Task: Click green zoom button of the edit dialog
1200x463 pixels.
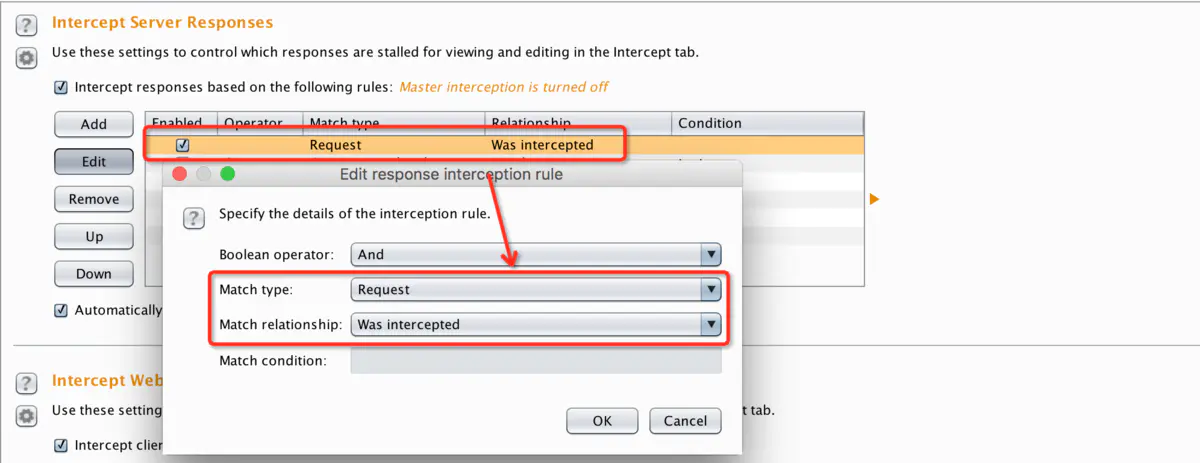Action: point(227,174)
